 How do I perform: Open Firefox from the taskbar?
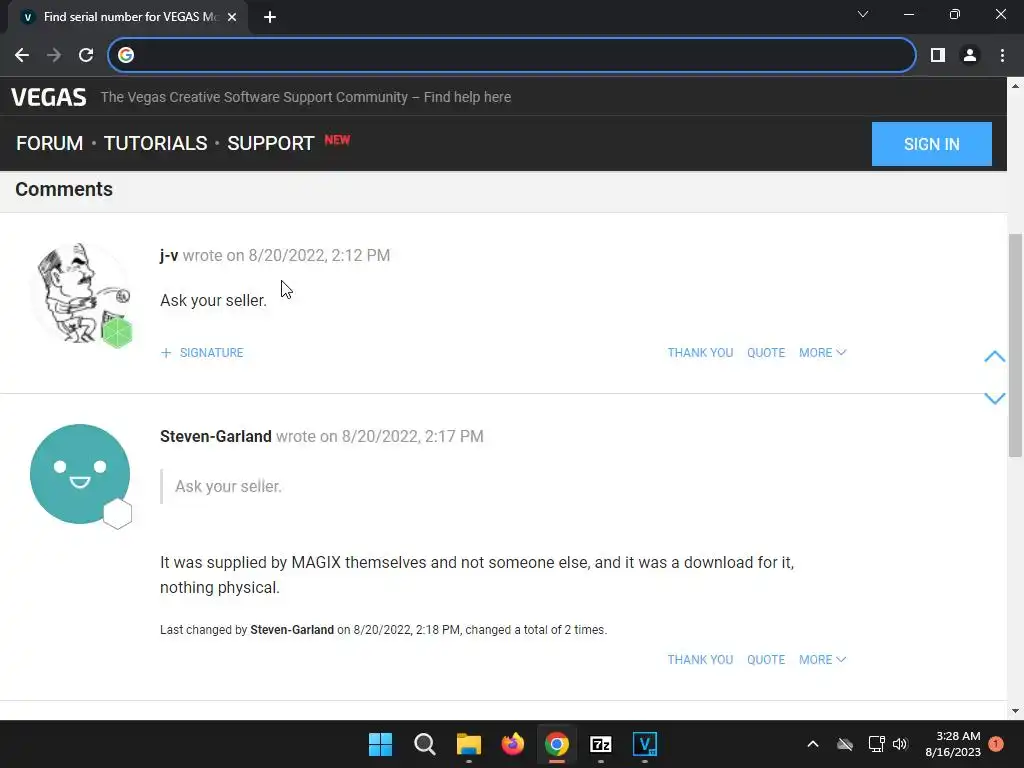click(x=513, y=744)
